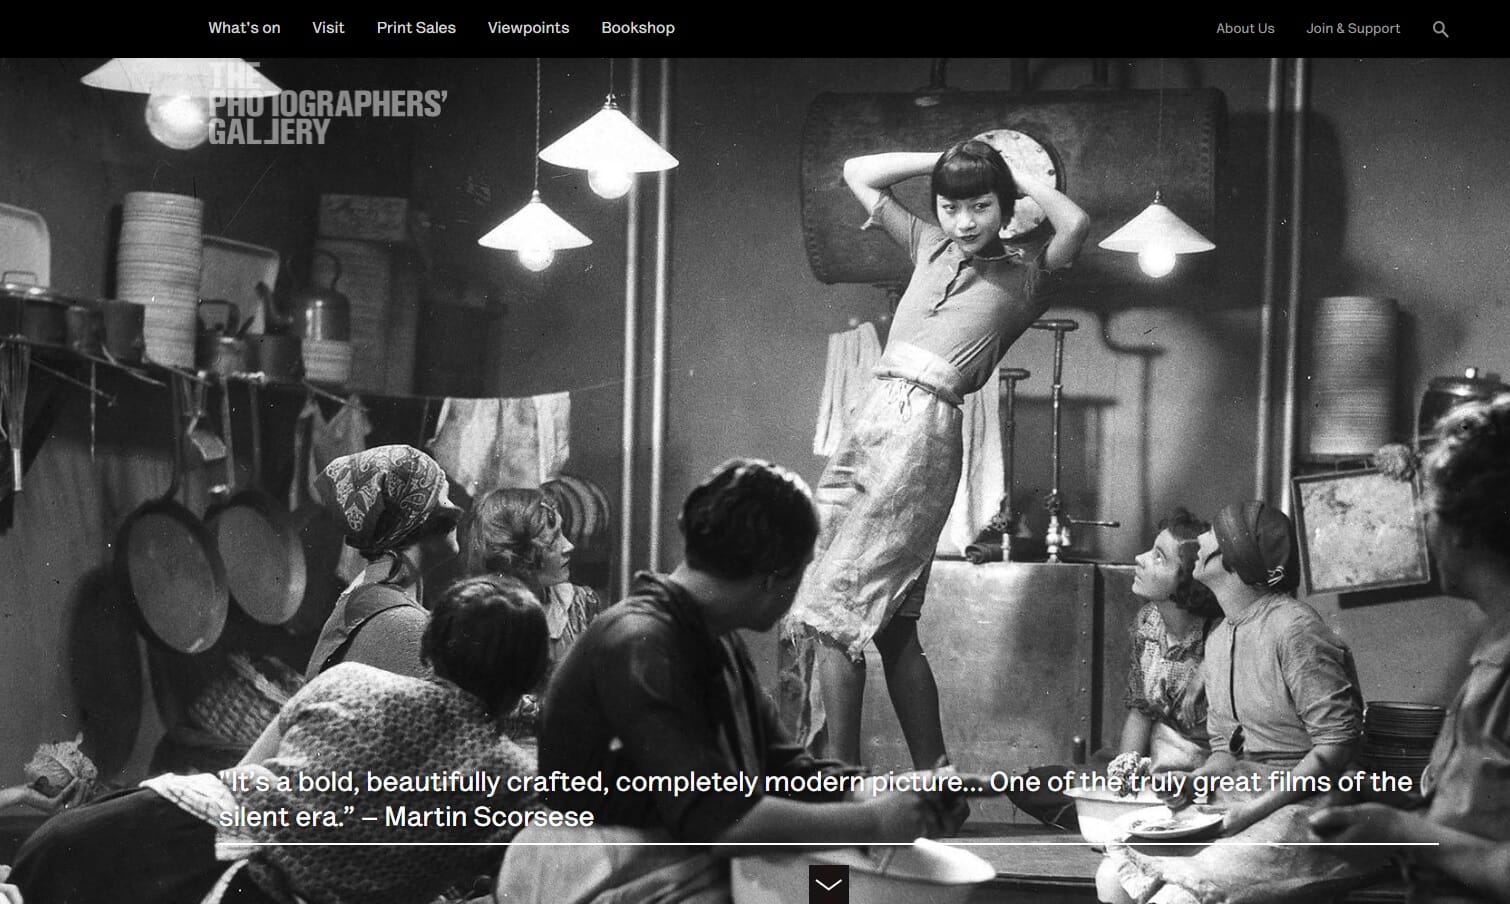Click the Martin Scorsese quote headline
1510x904 pixels.
(815, 799)
